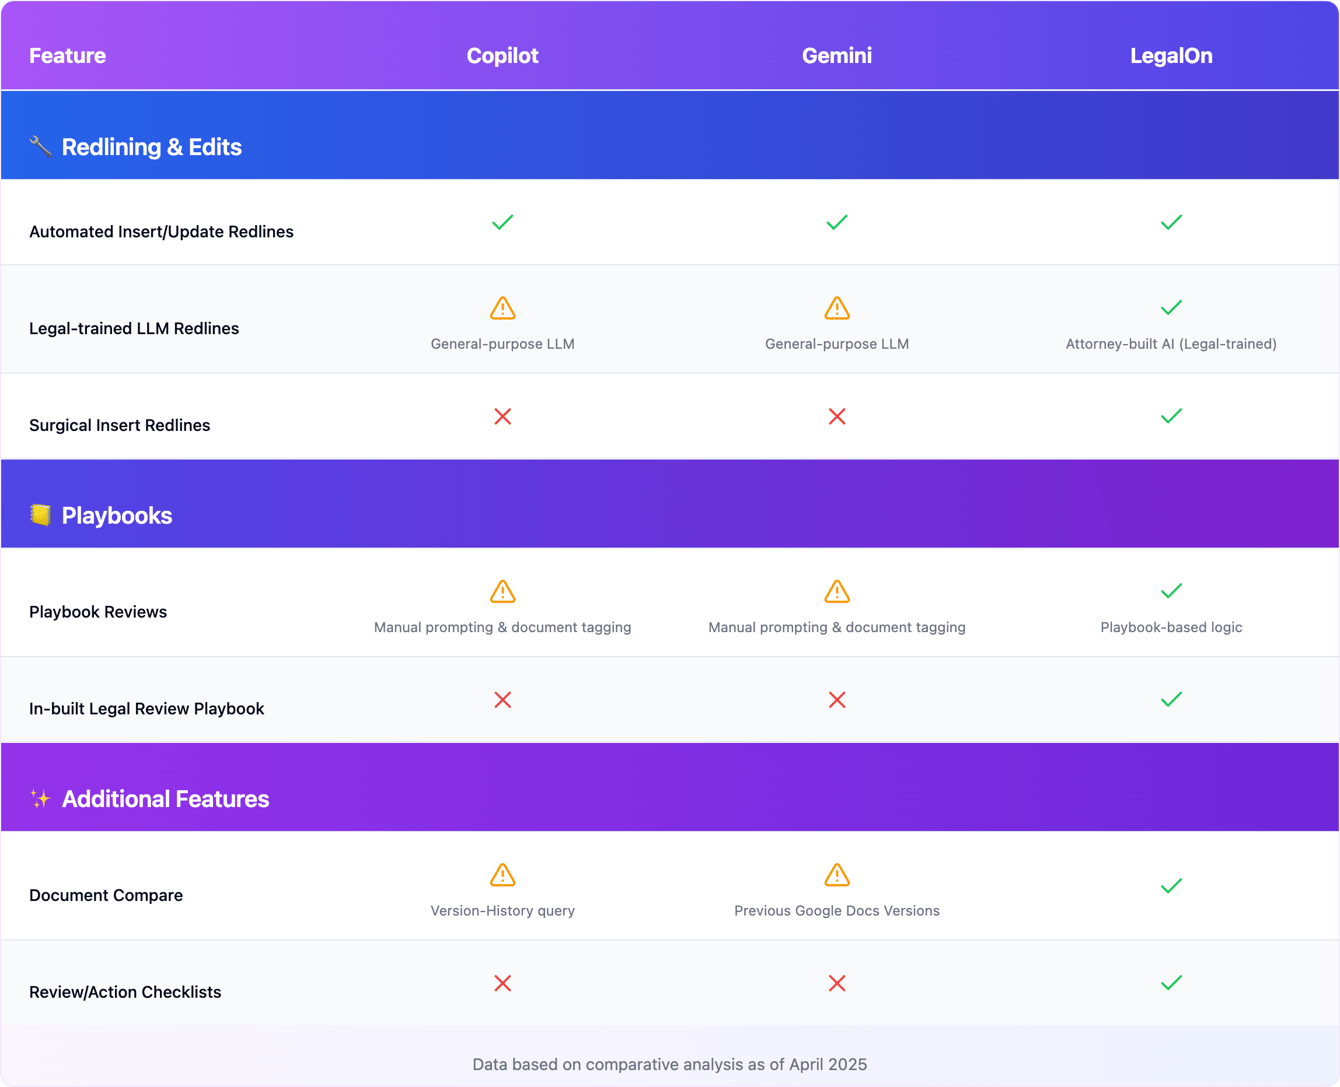This screenshot has height=1087, width=1340.
Task: Expand the Playbooks section header
Action: tap(117, 515)
